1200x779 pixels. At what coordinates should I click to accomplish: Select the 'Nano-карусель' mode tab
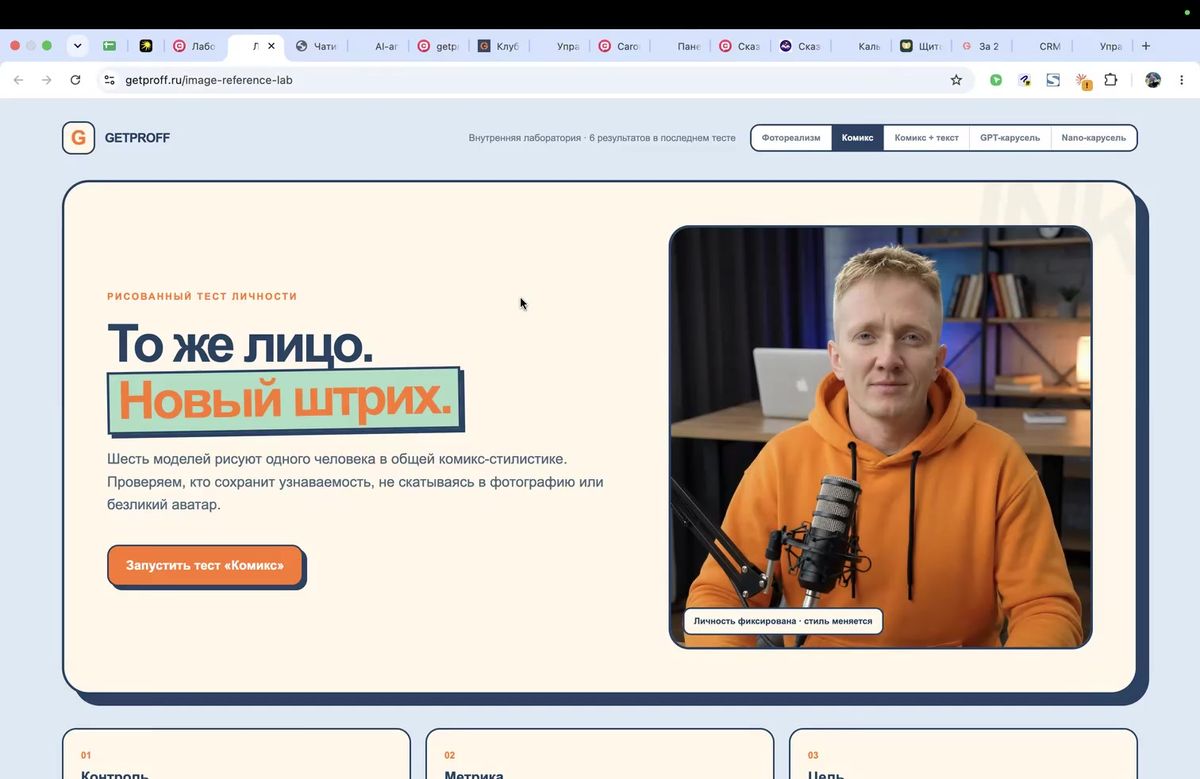(1093, 138)
